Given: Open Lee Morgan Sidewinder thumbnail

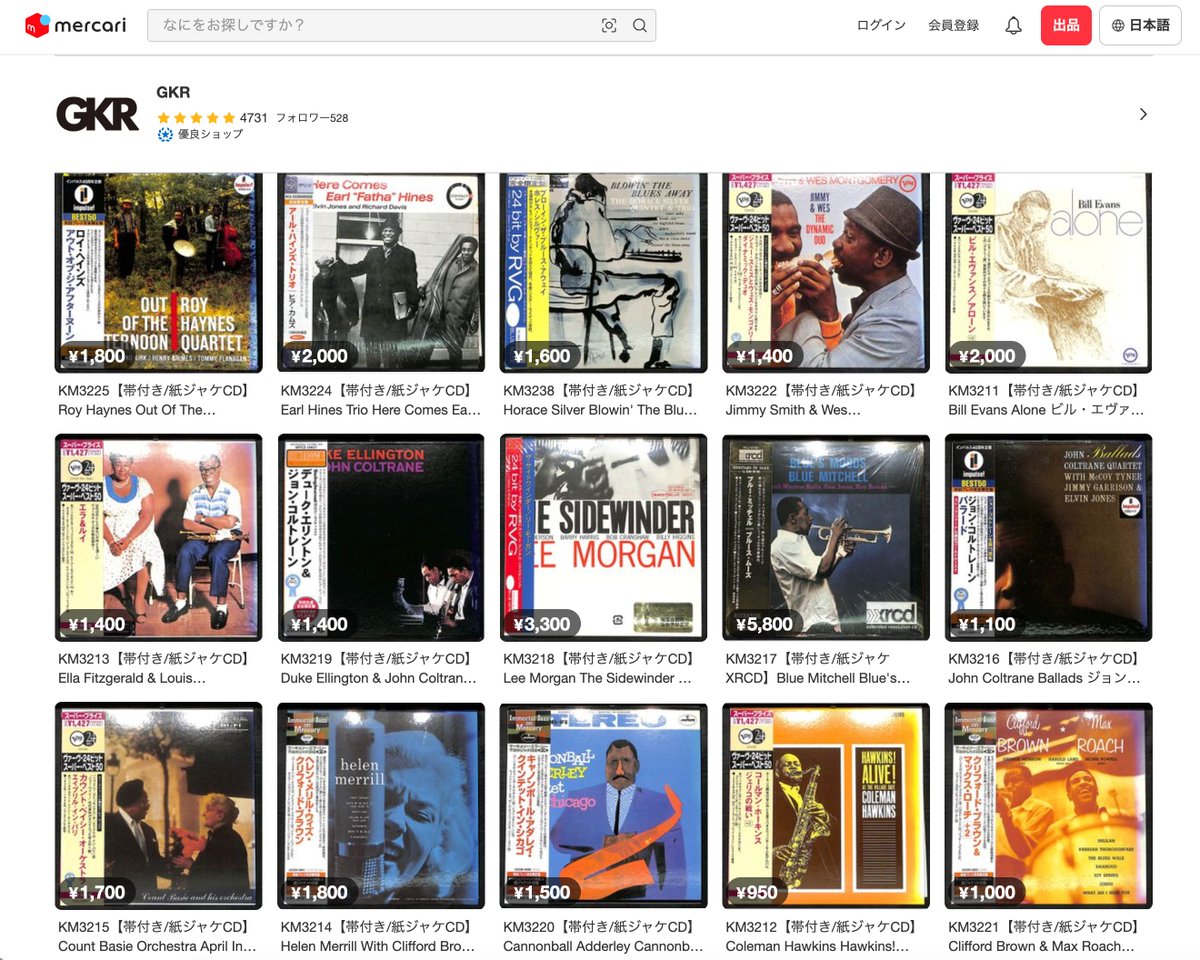Looking at the screenshot, I should (x=604, y=538).
